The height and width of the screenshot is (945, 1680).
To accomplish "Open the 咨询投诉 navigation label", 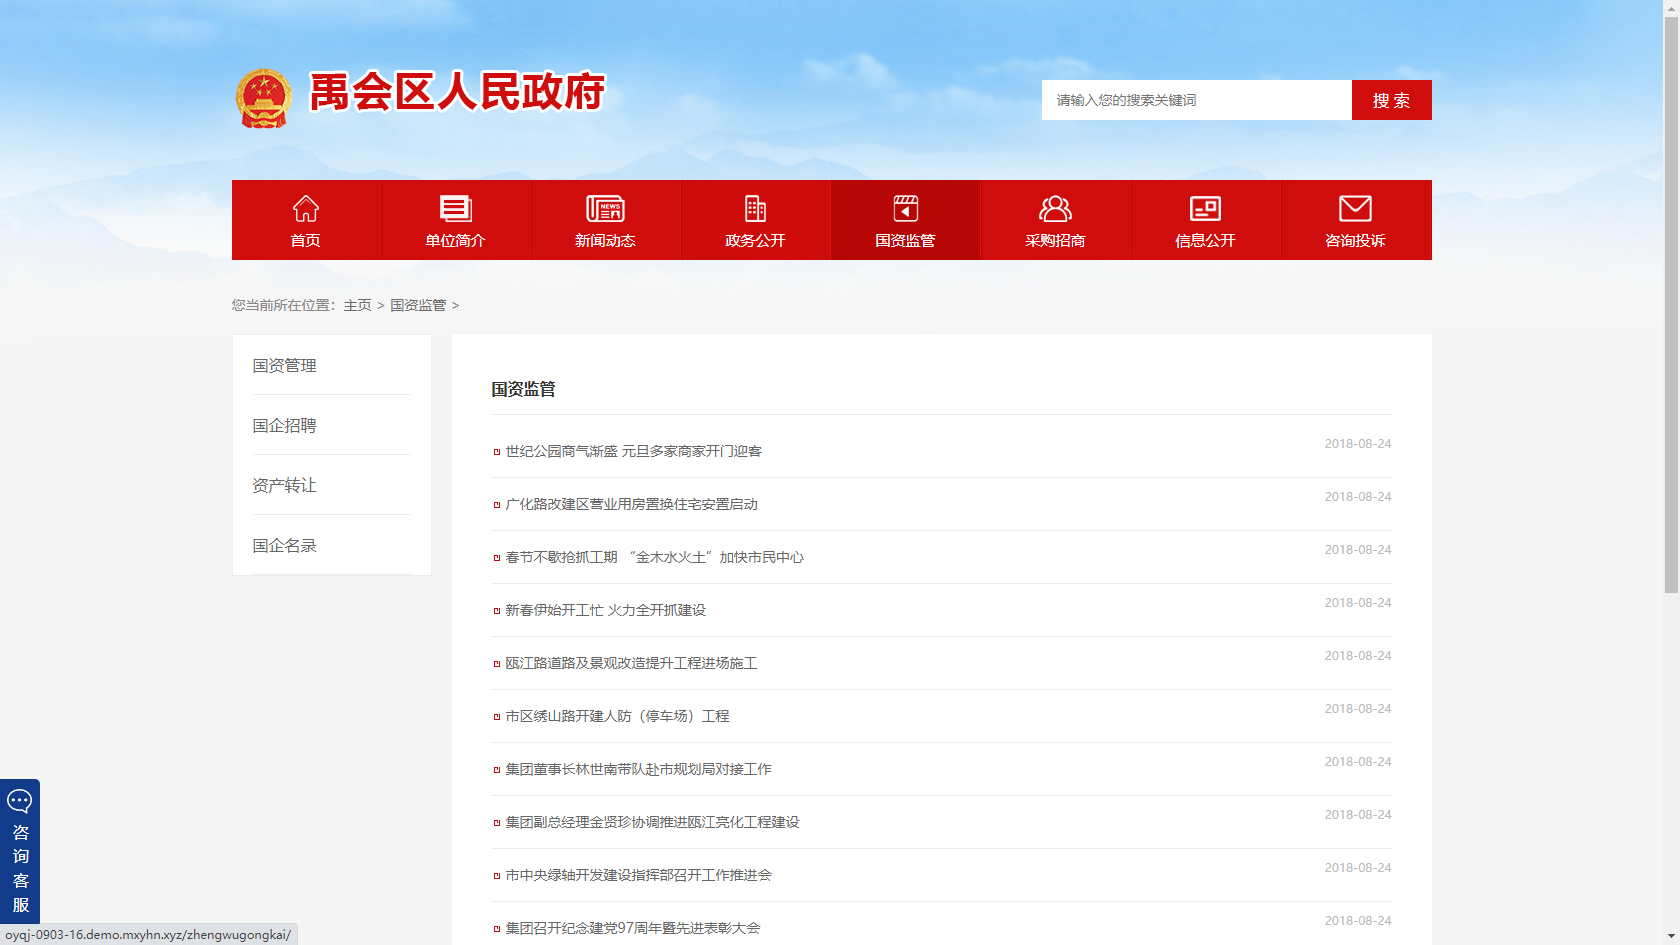I will 1355,241.
